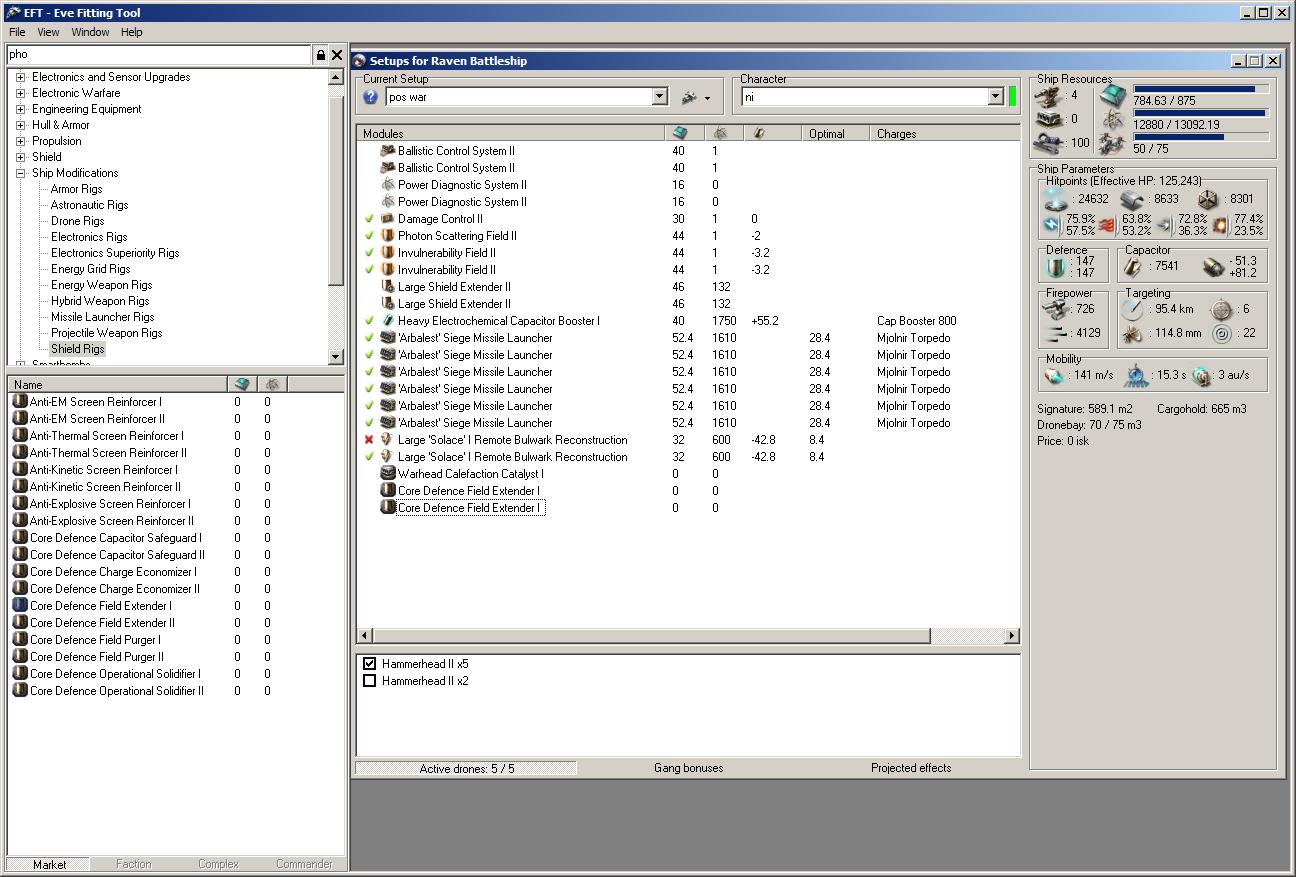Screen dimensions: 1296x877
Task: Expand the Hull & Armor category
Action: tap(20, 125)
